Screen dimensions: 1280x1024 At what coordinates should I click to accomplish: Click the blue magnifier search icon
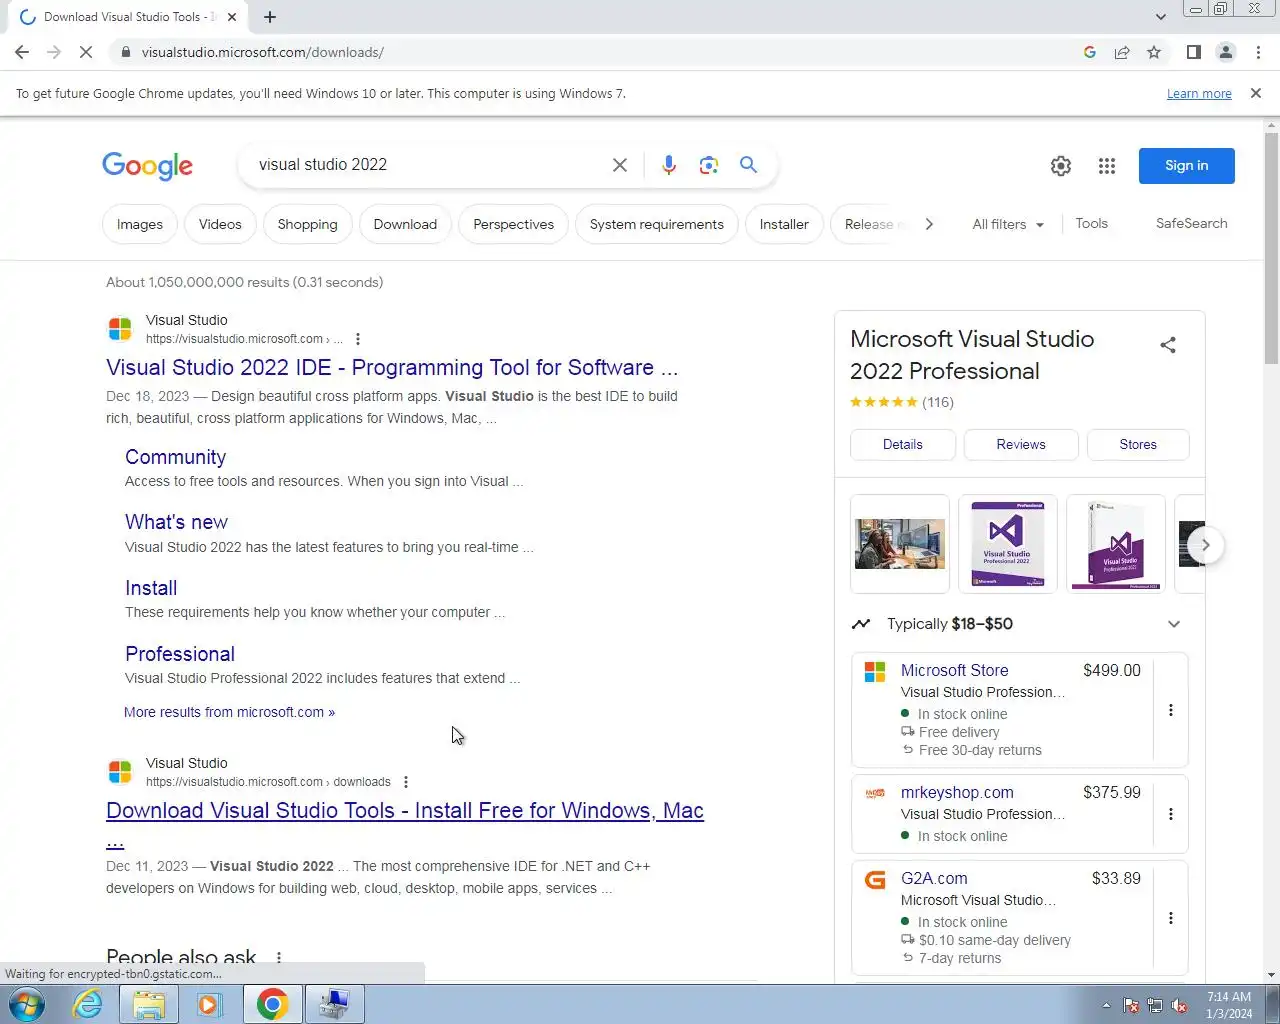[748, 165]
